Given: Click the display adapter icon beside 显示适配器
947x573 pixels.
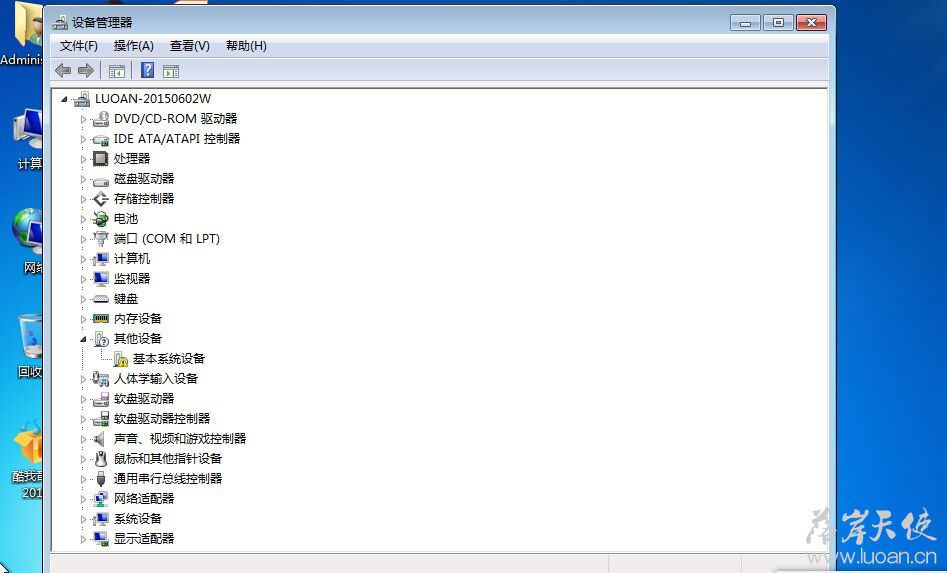Looking at the screenshot, I should (x=101, y=539).
